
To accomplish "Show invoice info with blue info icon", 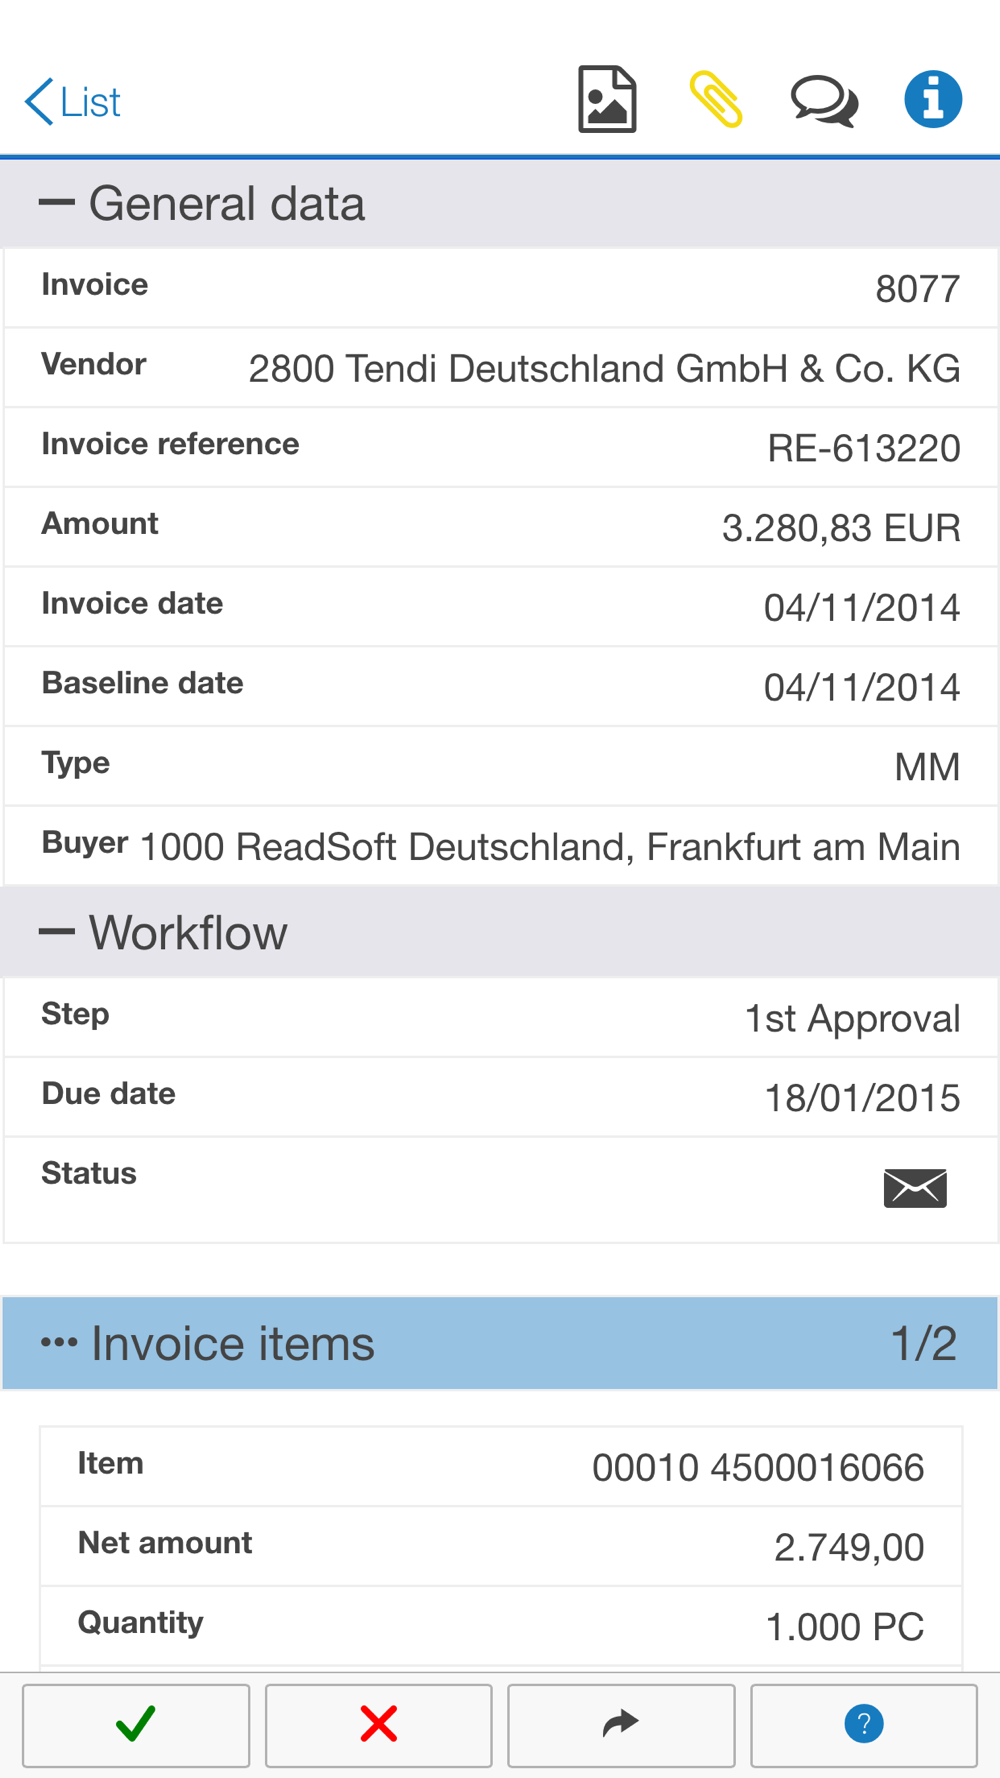I will pos(933,100).
